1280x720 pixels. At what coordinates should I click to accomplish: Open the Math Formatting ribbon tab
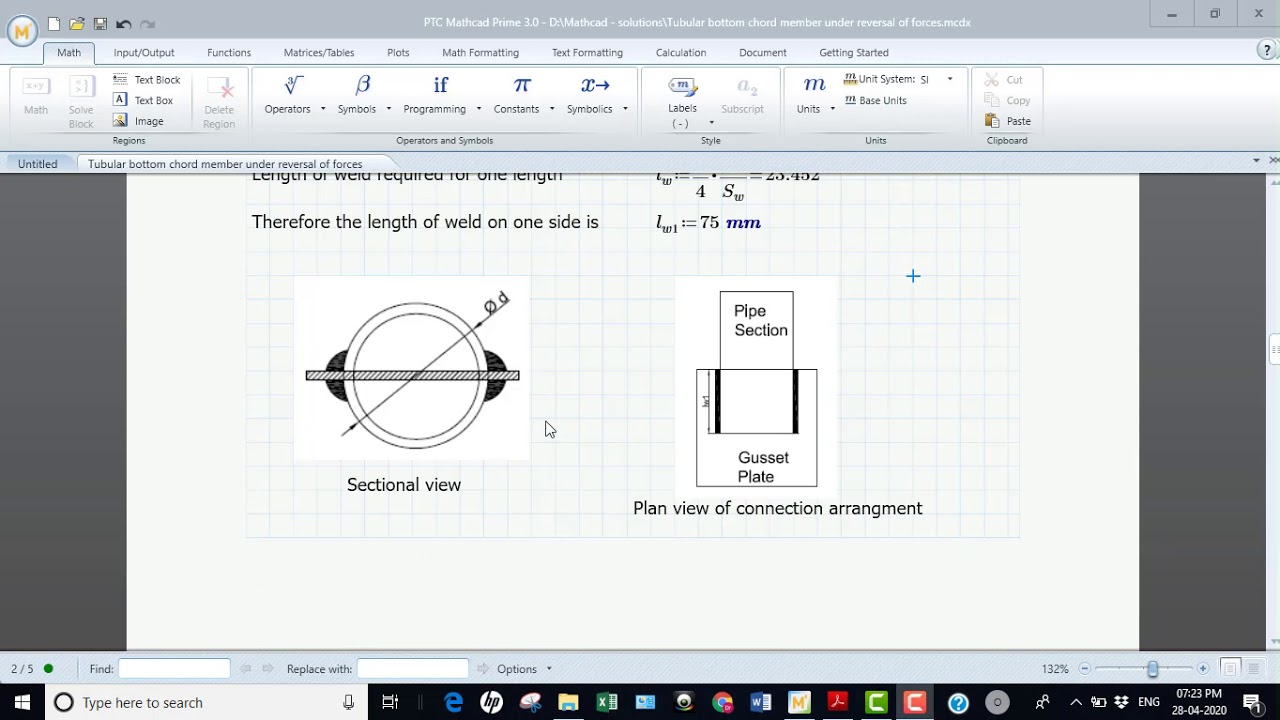pos(480,52)
